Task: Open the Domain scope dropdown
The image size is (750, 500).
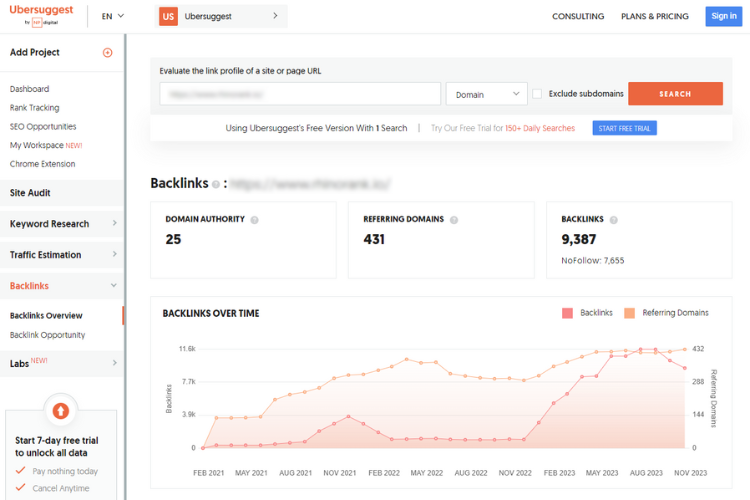Action: pos(486,94)
